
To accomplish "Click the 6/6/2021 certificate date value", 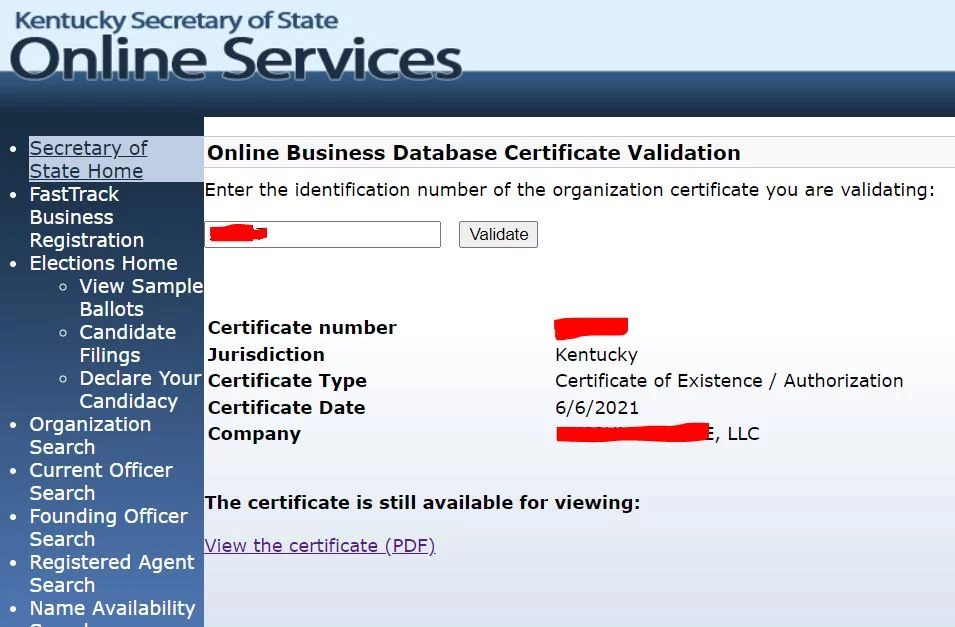I will click(596, 407).
